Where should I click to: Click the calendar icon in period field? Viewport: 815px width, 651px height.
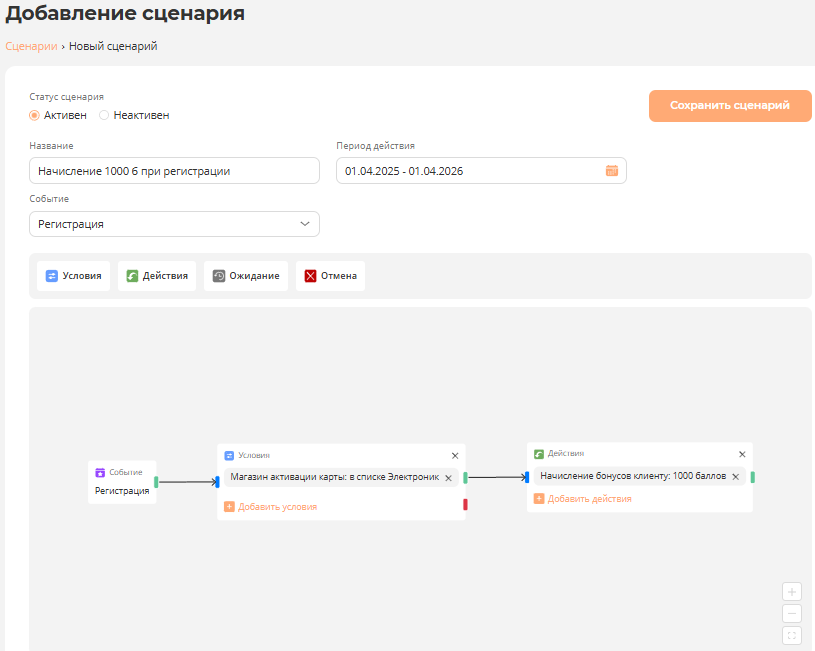click(612, 171)
